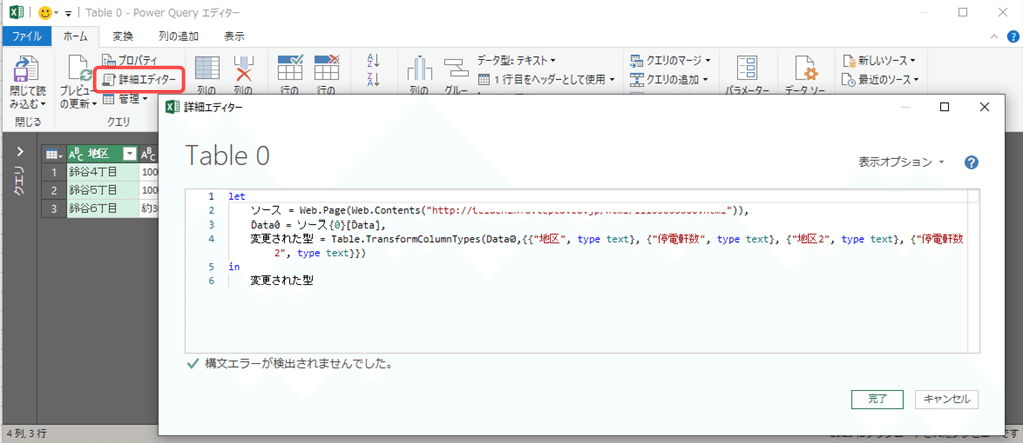Select row number 1 header
Image resolution: width=1023 pixels, height=443 pixels.
53,172
